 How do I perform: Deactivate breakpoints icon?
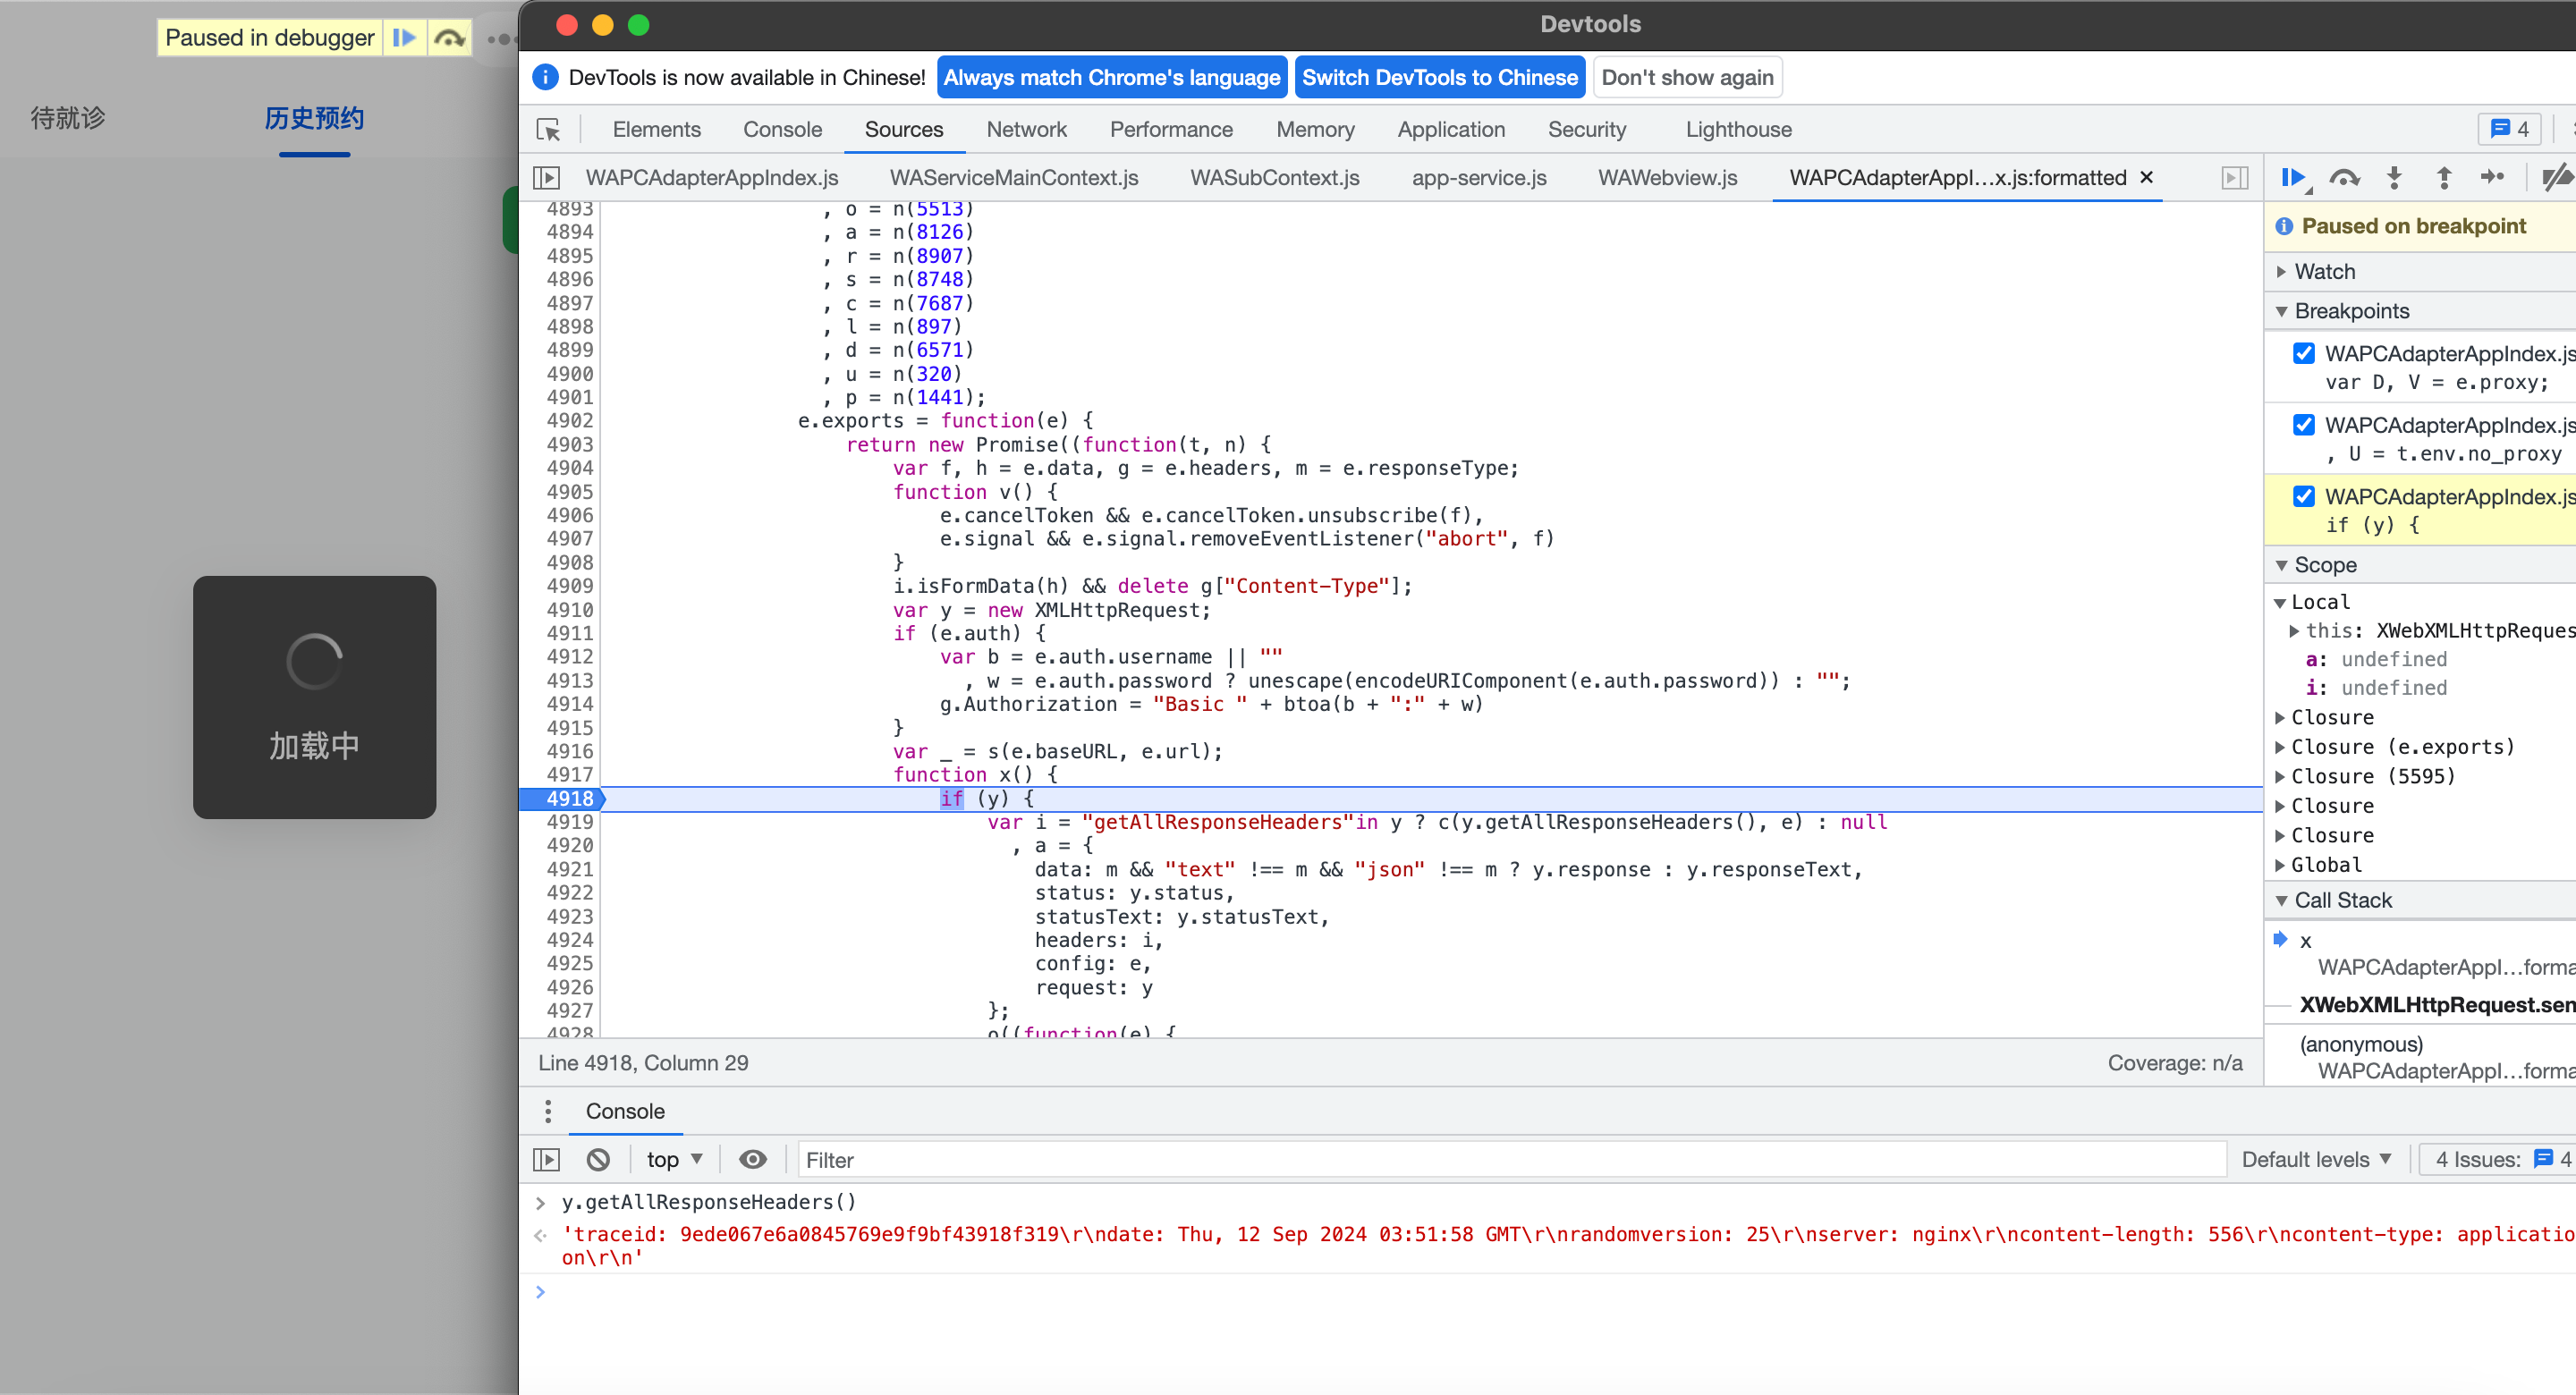pos(2556,178)
